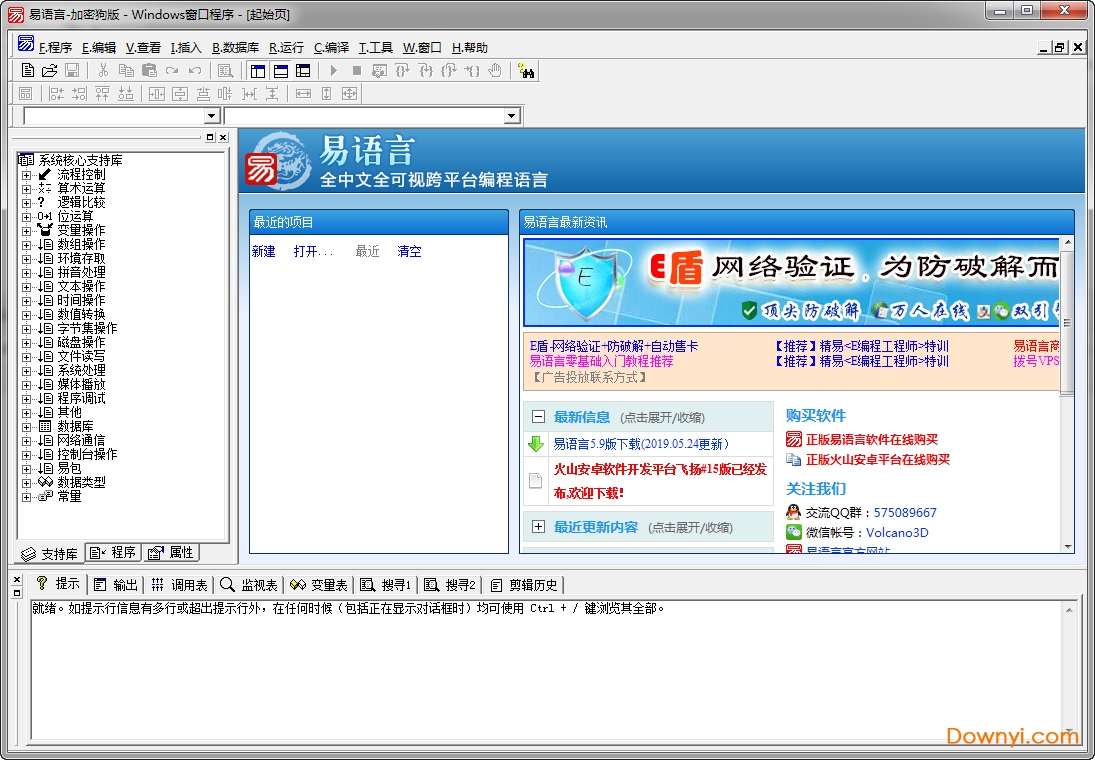The height and width of the screenshot is (760, 1095).
Task: Paste from clipboard using the Paste icon
Action: pos(148,70)
